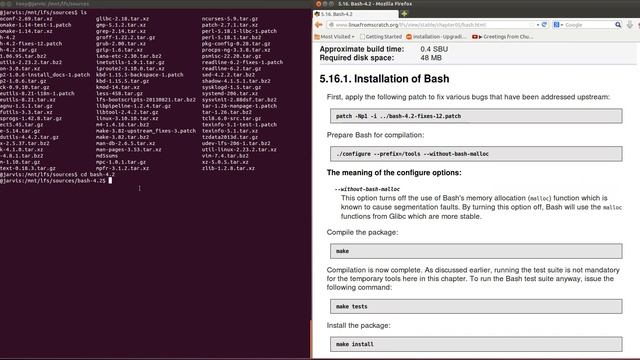The image size is (640, 360).
Task: Click glibc-2.18.tar.xz in terminal listing
Action: pyautogui.click(x=122, y=19)
